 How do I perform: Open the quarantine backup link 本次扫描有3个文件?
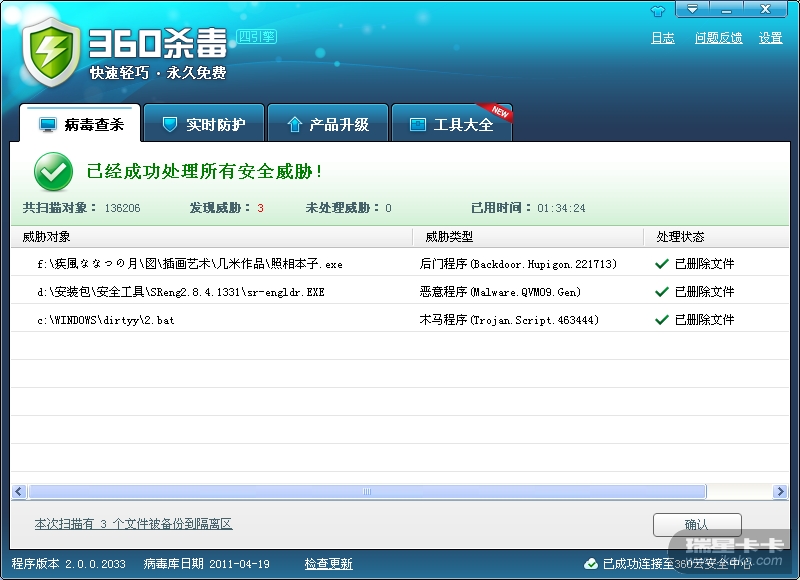point(134,524)
